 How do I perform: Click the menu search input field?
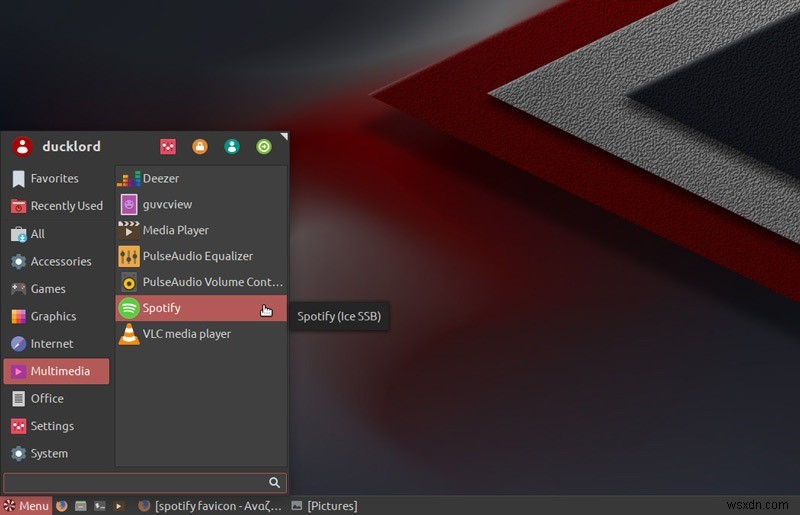click(145, 483)
